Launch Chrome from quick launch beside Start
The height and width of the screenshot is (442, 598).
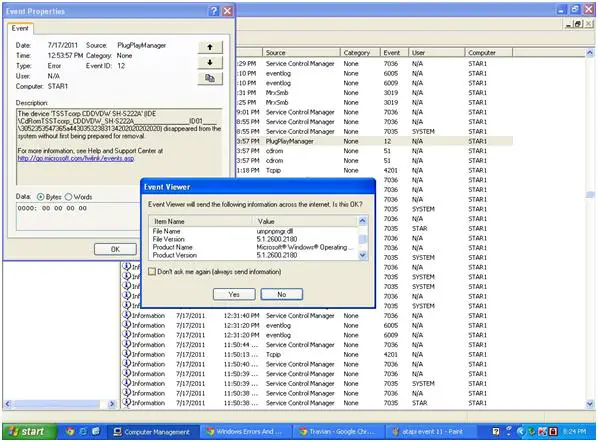(70, 431)
